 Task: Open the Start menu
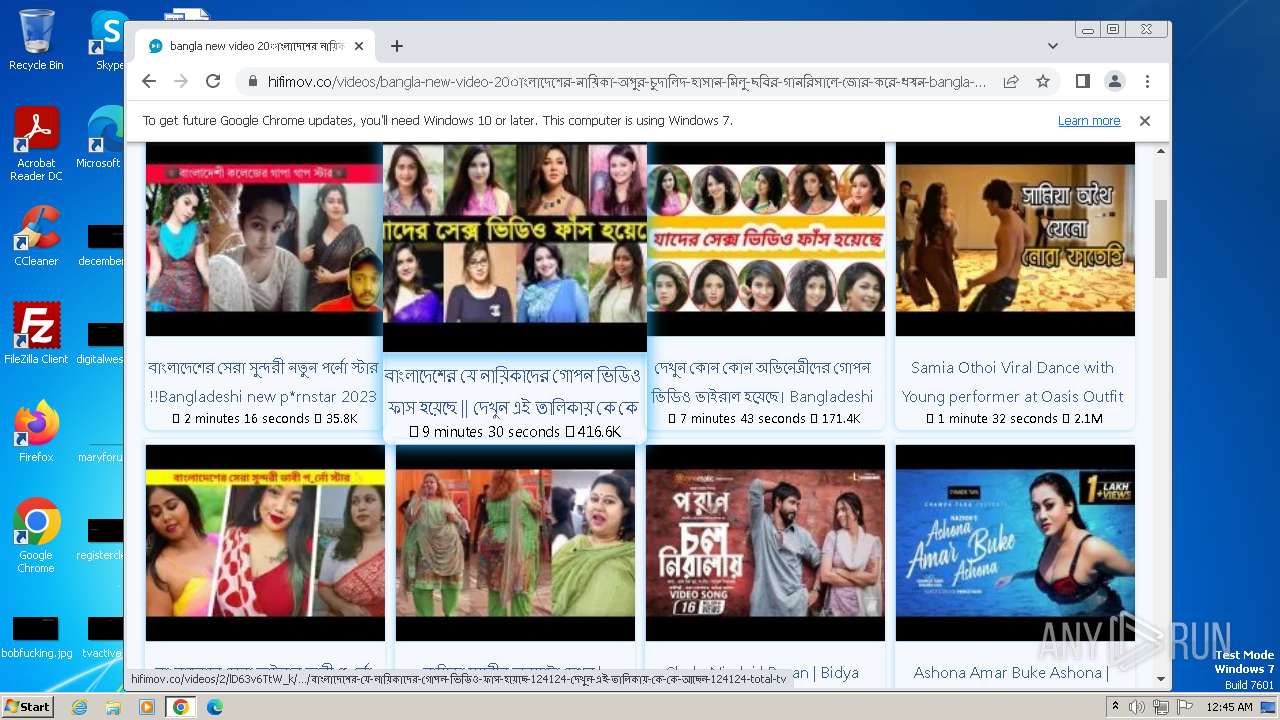click(x=28, y=707)
